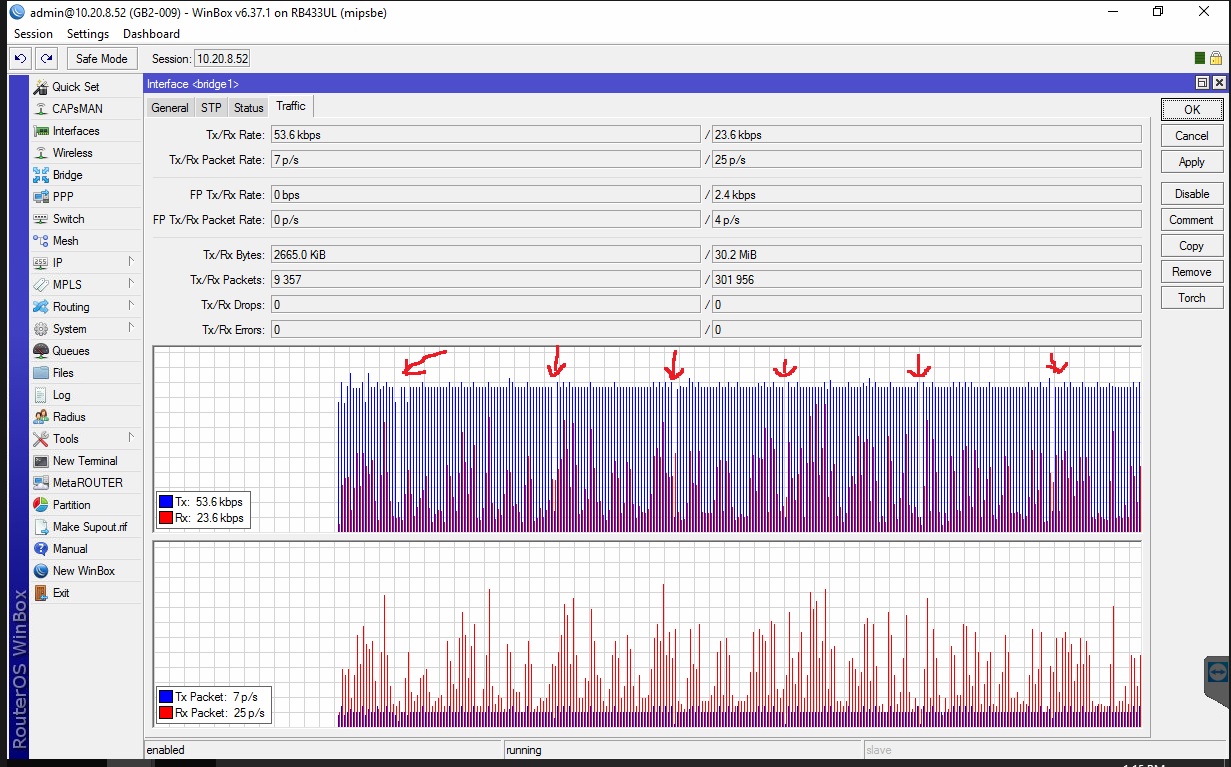Viewport: 1231px width, 767px height.
Task: Open the MetaROUTER menu
Action: 88,483
